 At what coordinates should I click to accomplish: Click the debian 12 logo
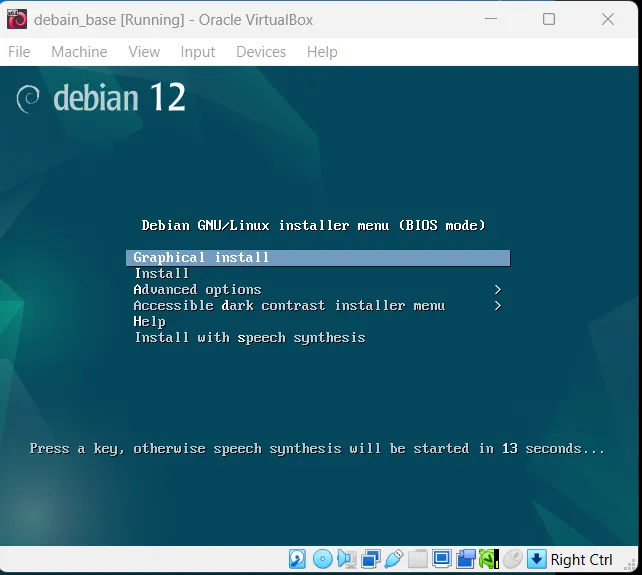point(101,97)
